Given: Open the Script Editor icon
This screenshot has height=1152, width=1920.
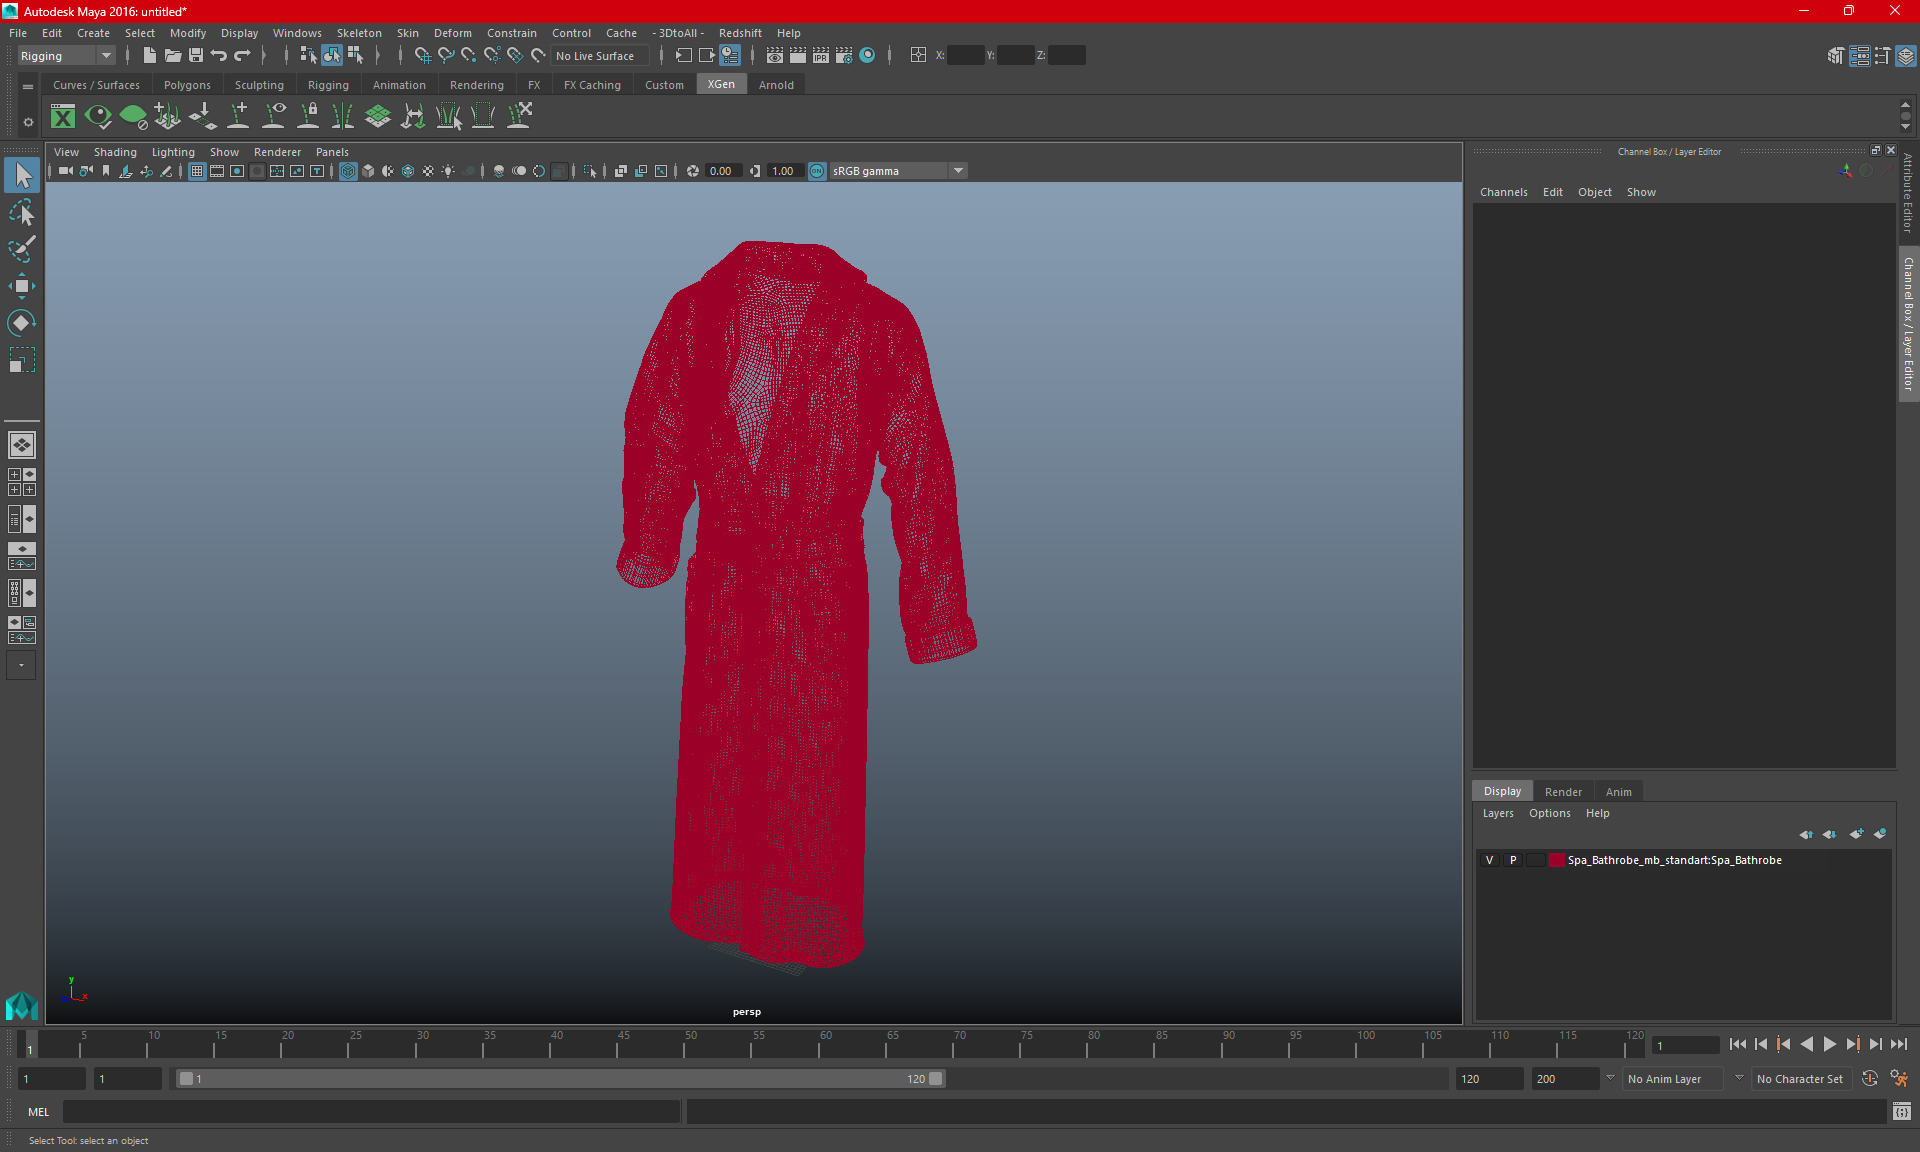Looking at the screenshot, I should (1902, 1111).
